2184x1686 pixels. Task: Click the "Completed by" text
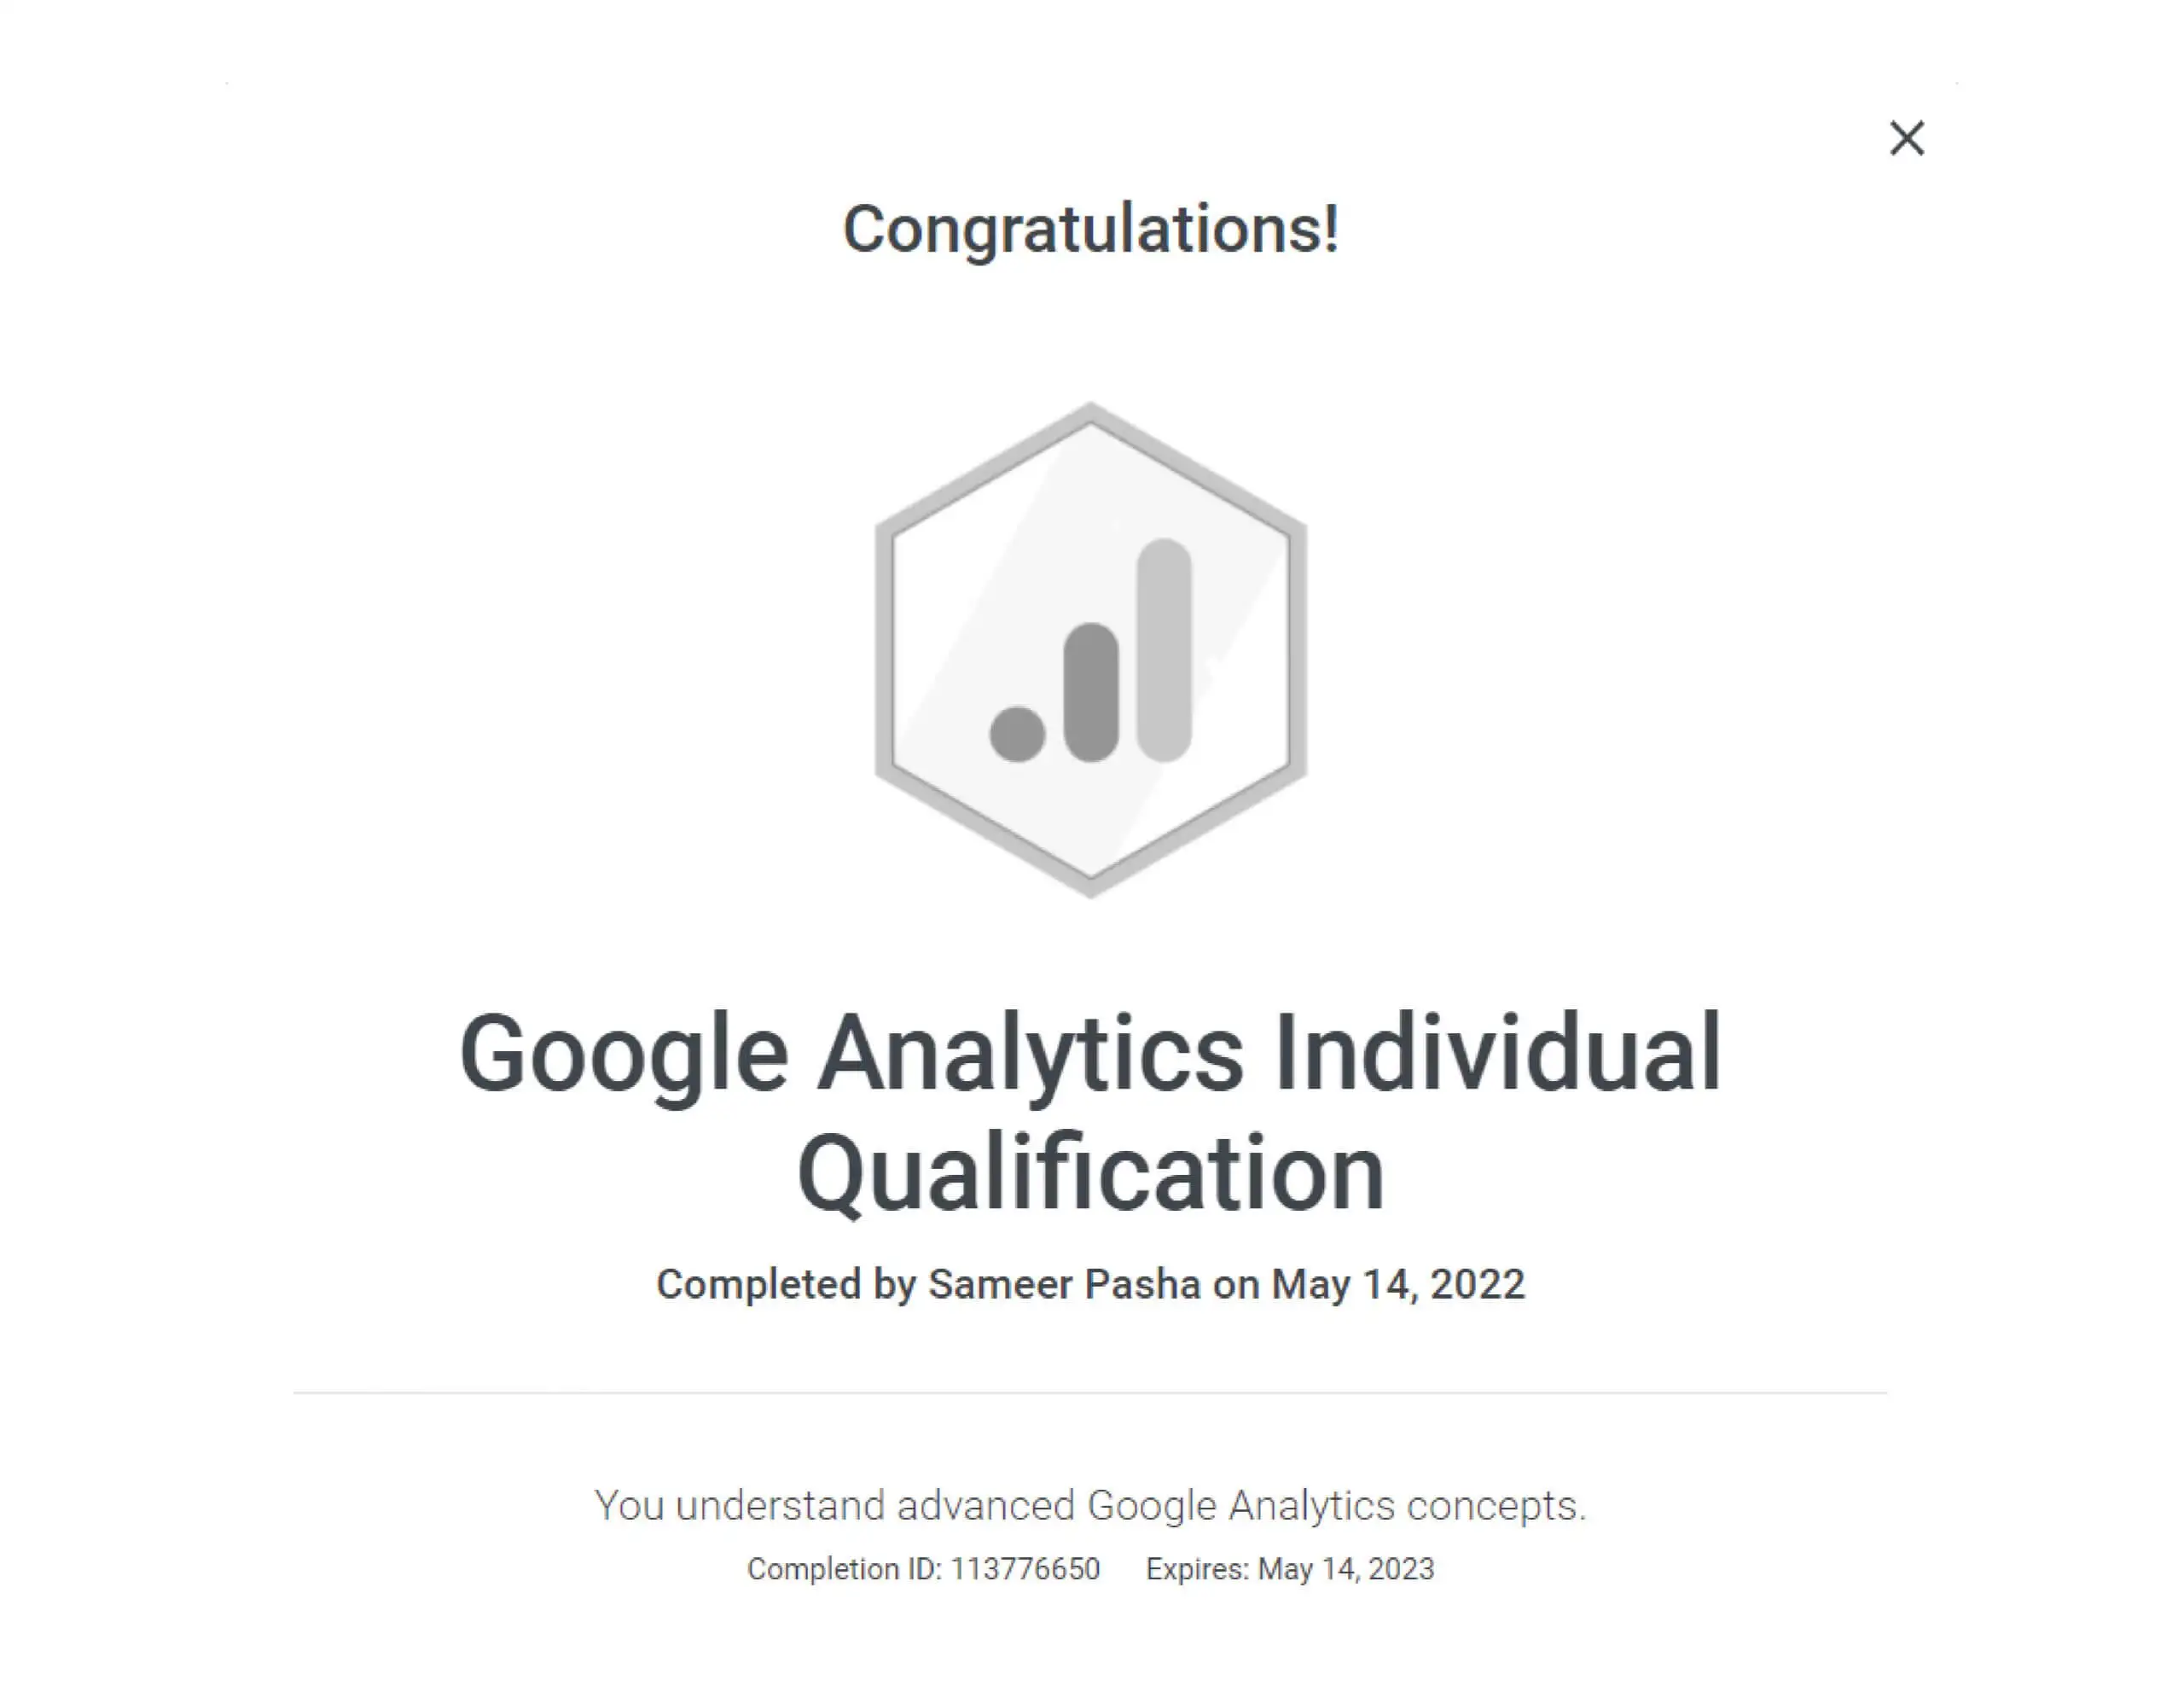point(786,1285)
